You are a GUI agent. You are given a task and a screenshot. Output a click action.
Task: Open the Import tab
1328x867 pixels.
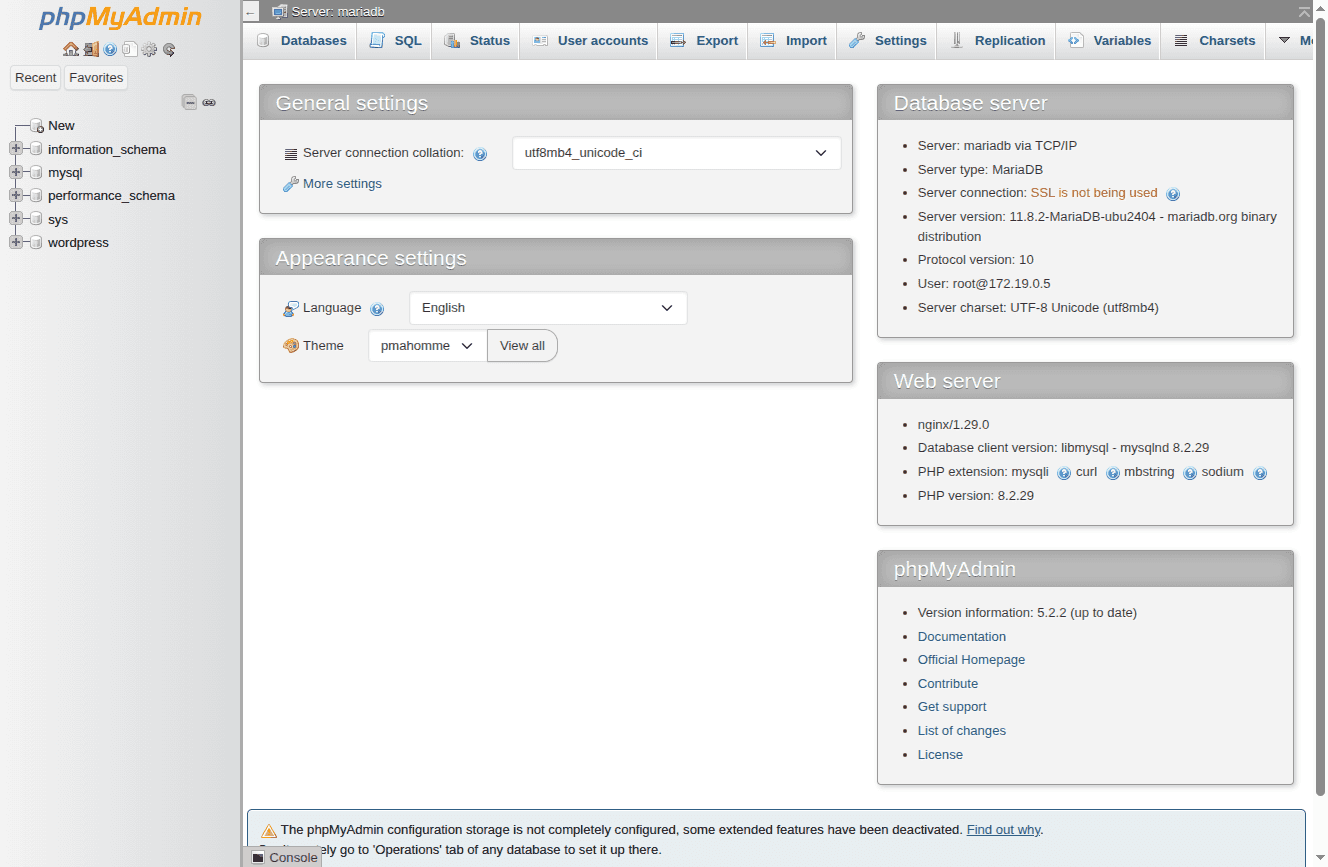pyautogui.click(x=792, y=41)
